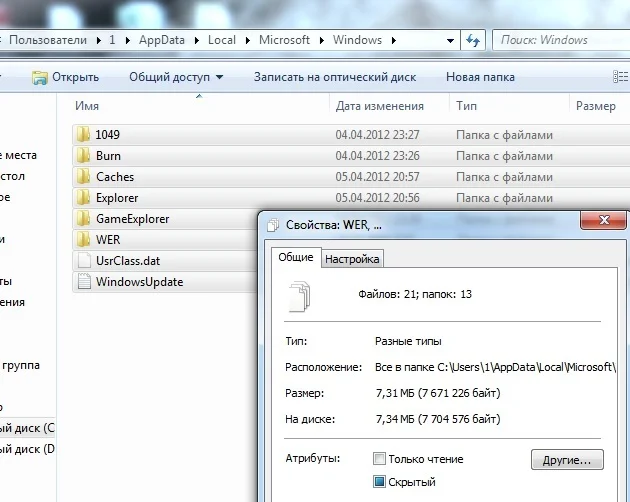
Task: Go to Local in the address bar
Action: [x=222, y=40]
